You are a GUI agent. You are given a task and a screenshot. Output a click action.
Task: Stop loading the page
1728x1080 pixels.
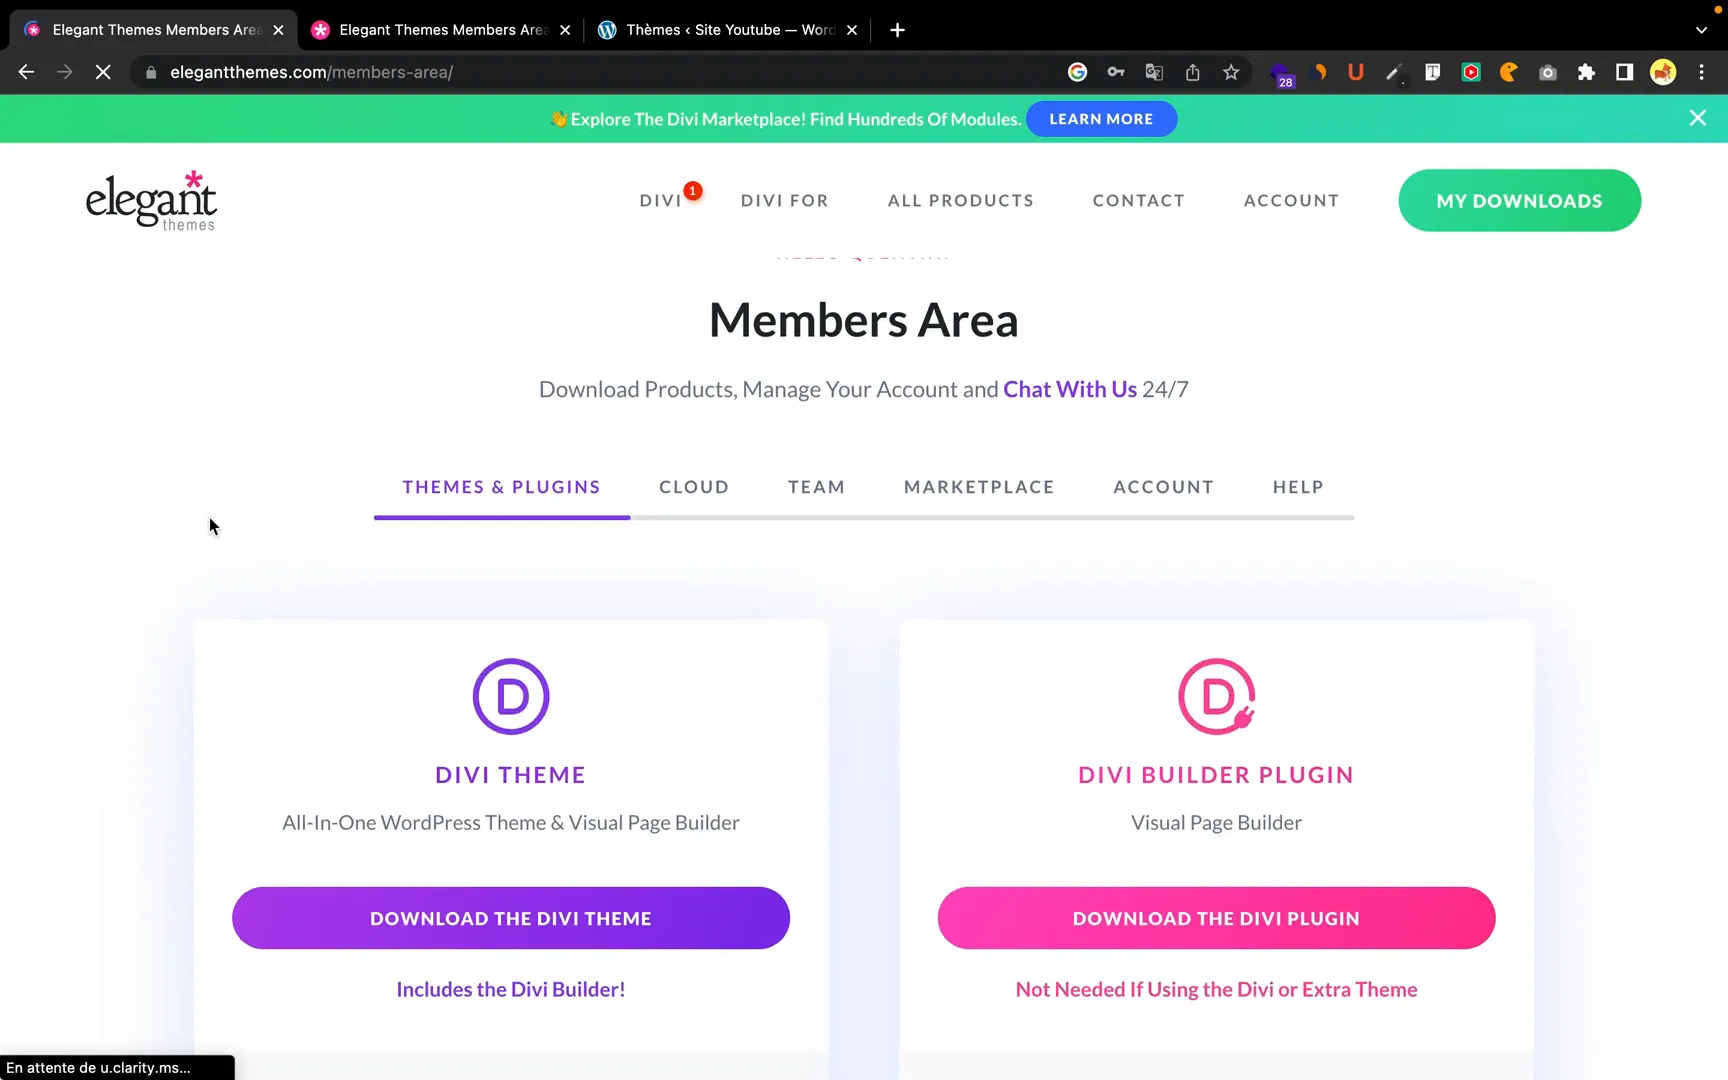pyautogui.click(x=103, y=72)
